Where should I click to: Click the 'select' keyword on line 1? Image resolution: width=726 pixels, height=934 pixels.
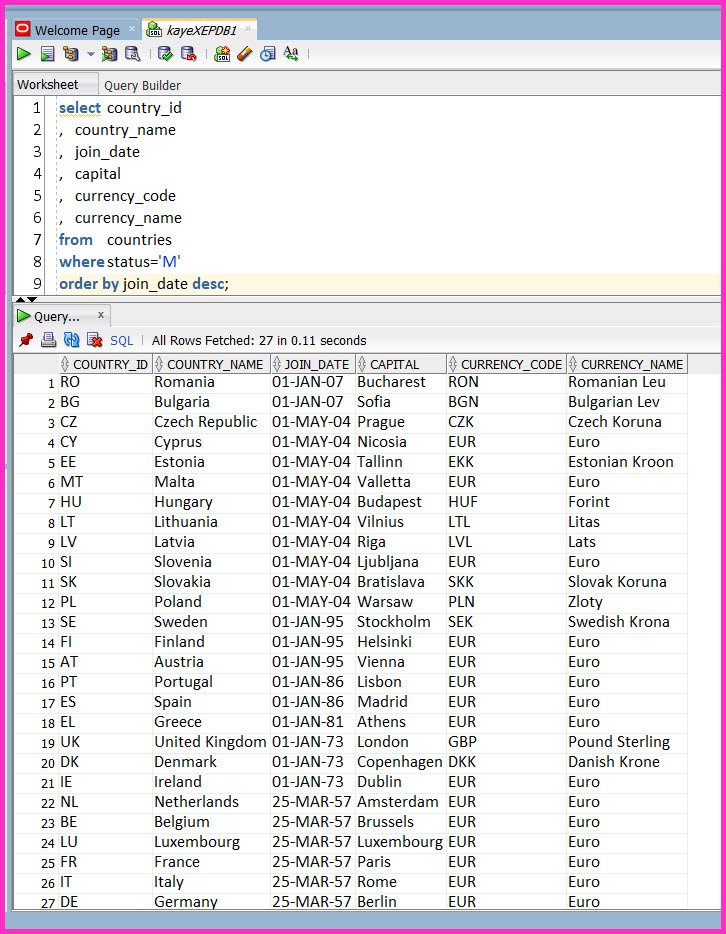click(x=80, y=108)
